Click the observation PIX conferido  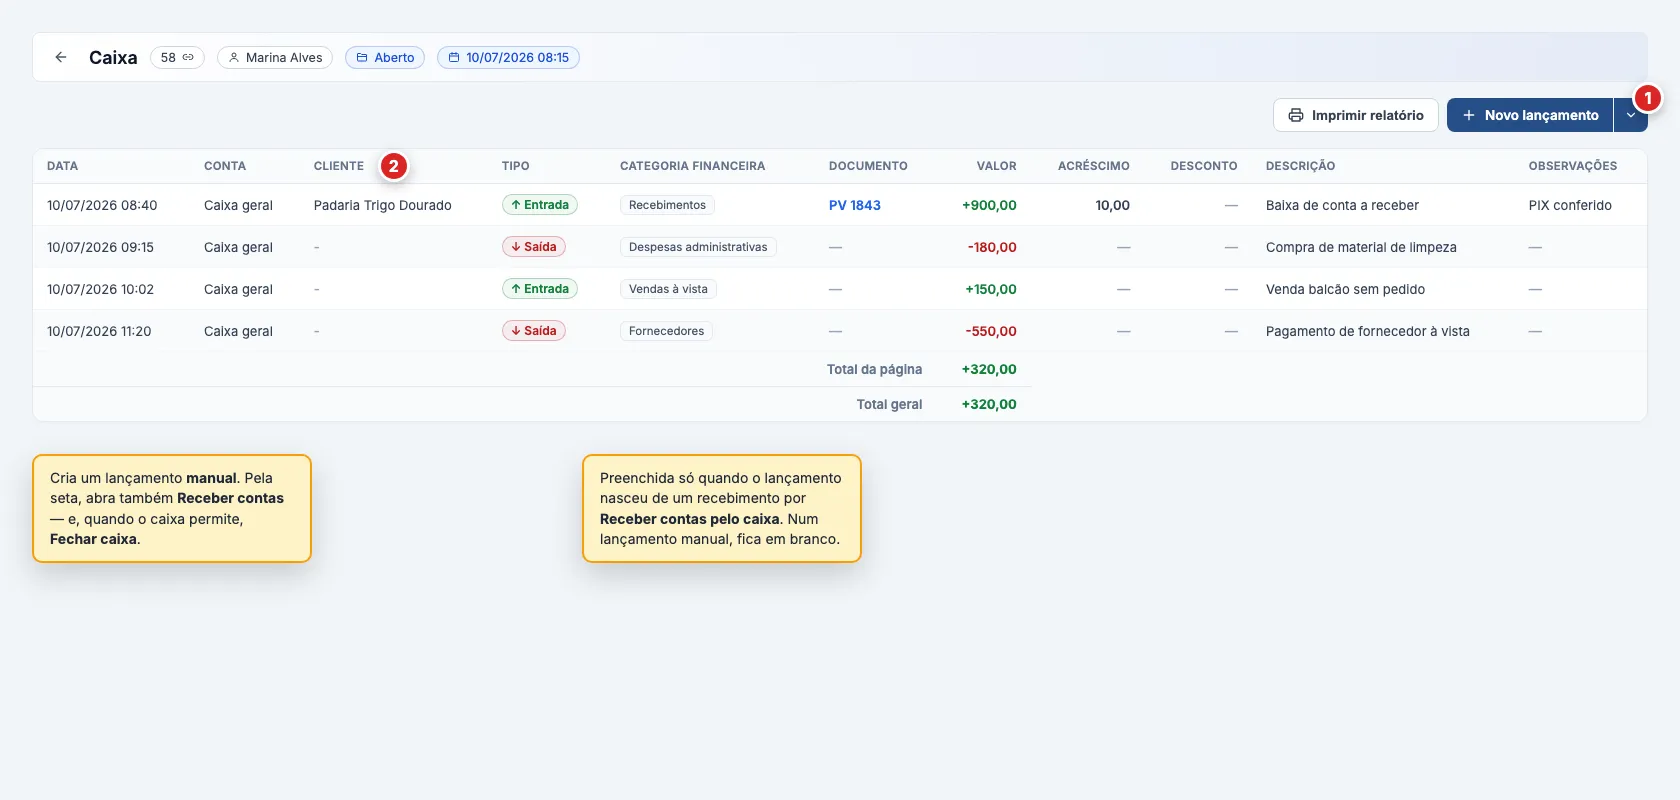[x=1570, y=205]
